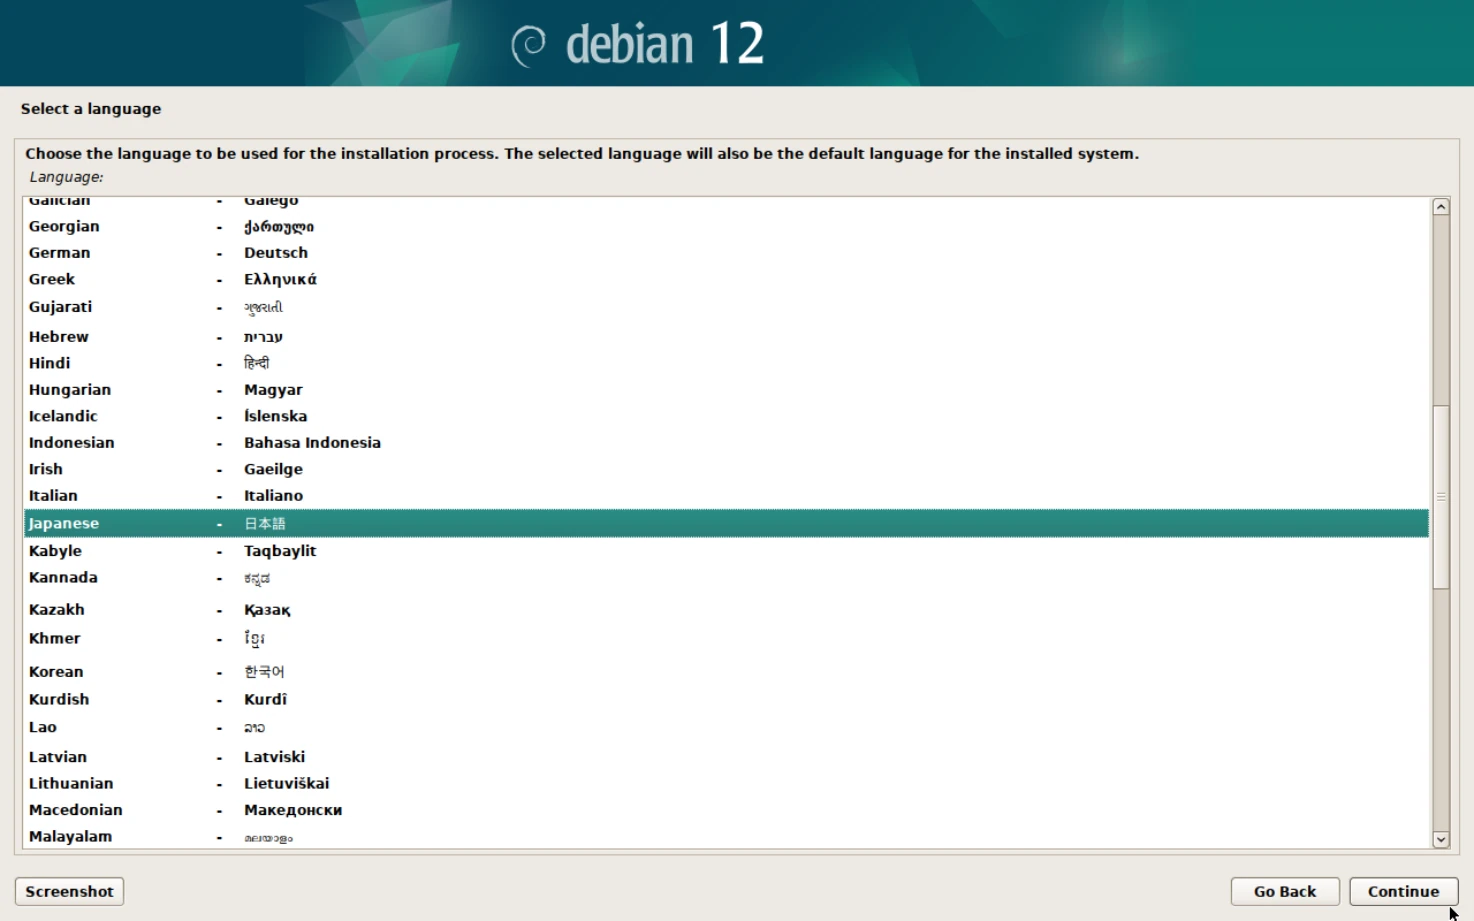Click the Continue button
The height and width of the screenshot is (921, 1474).
click(1404, 891)
